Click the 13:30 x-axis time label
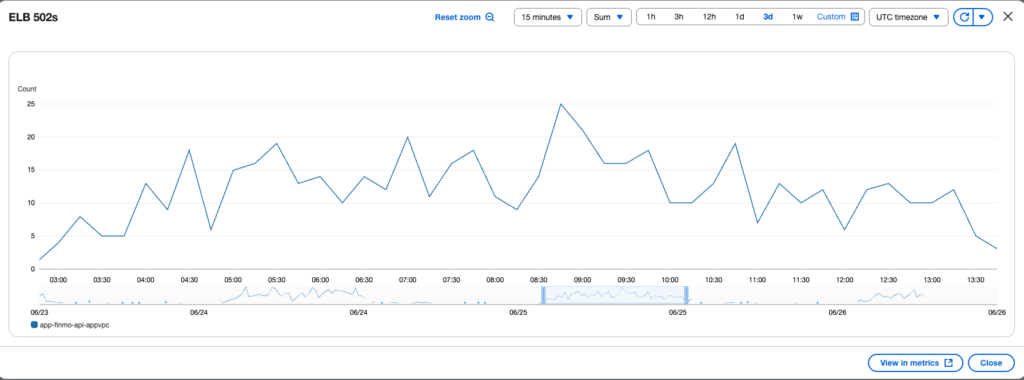1024x380 pixels. point(976,279)
